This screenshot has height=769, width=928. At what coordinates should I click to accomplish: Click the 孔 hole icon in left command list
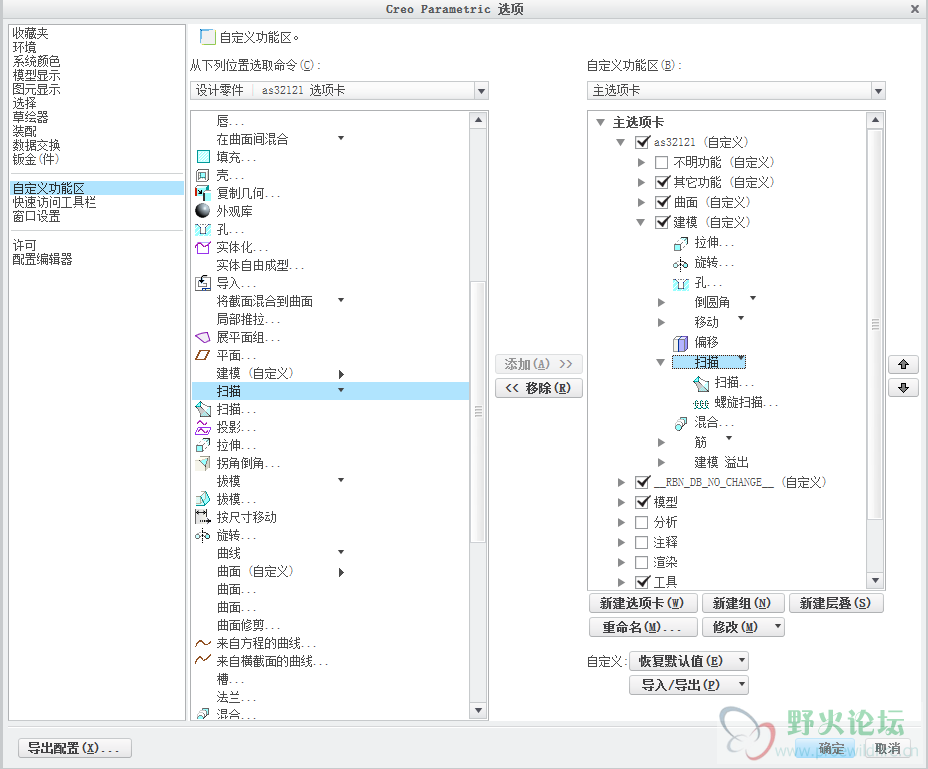(x=203, y=229)
